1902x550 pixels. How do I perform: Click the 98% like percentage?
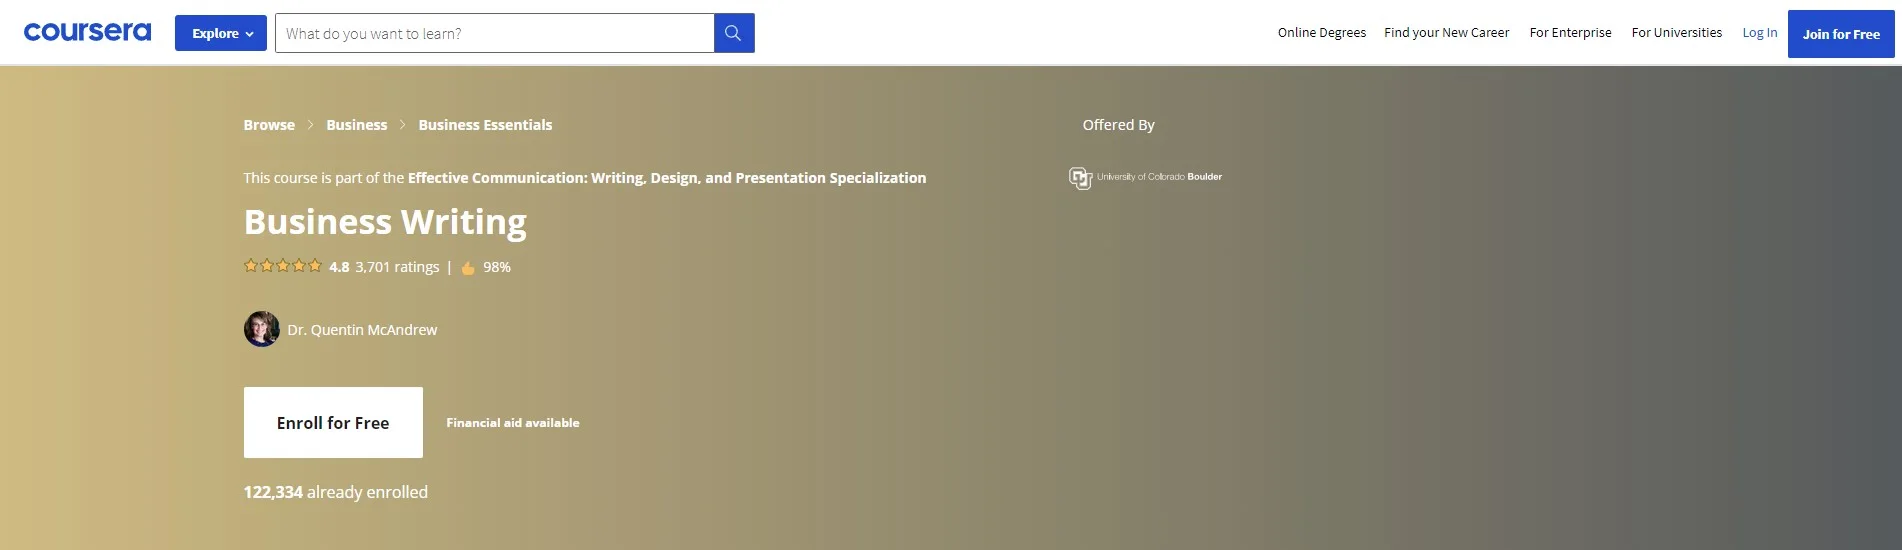(x=497, y=267)
